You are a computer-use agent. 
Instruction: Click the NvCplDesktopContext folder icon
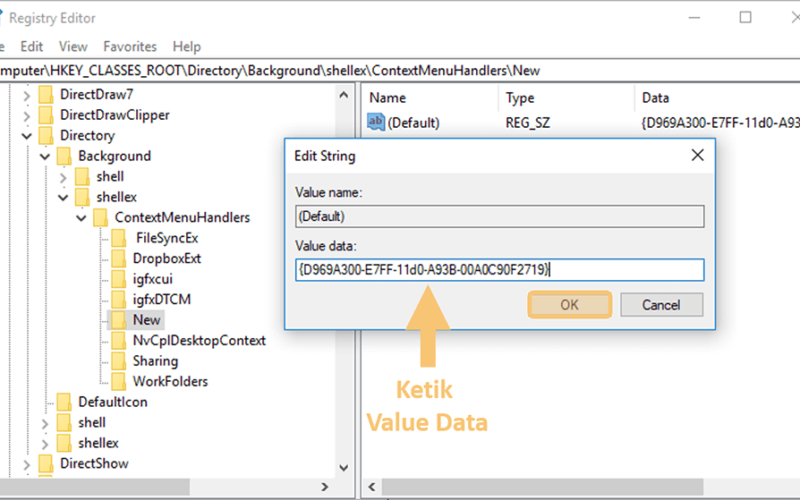coord(118,340)
